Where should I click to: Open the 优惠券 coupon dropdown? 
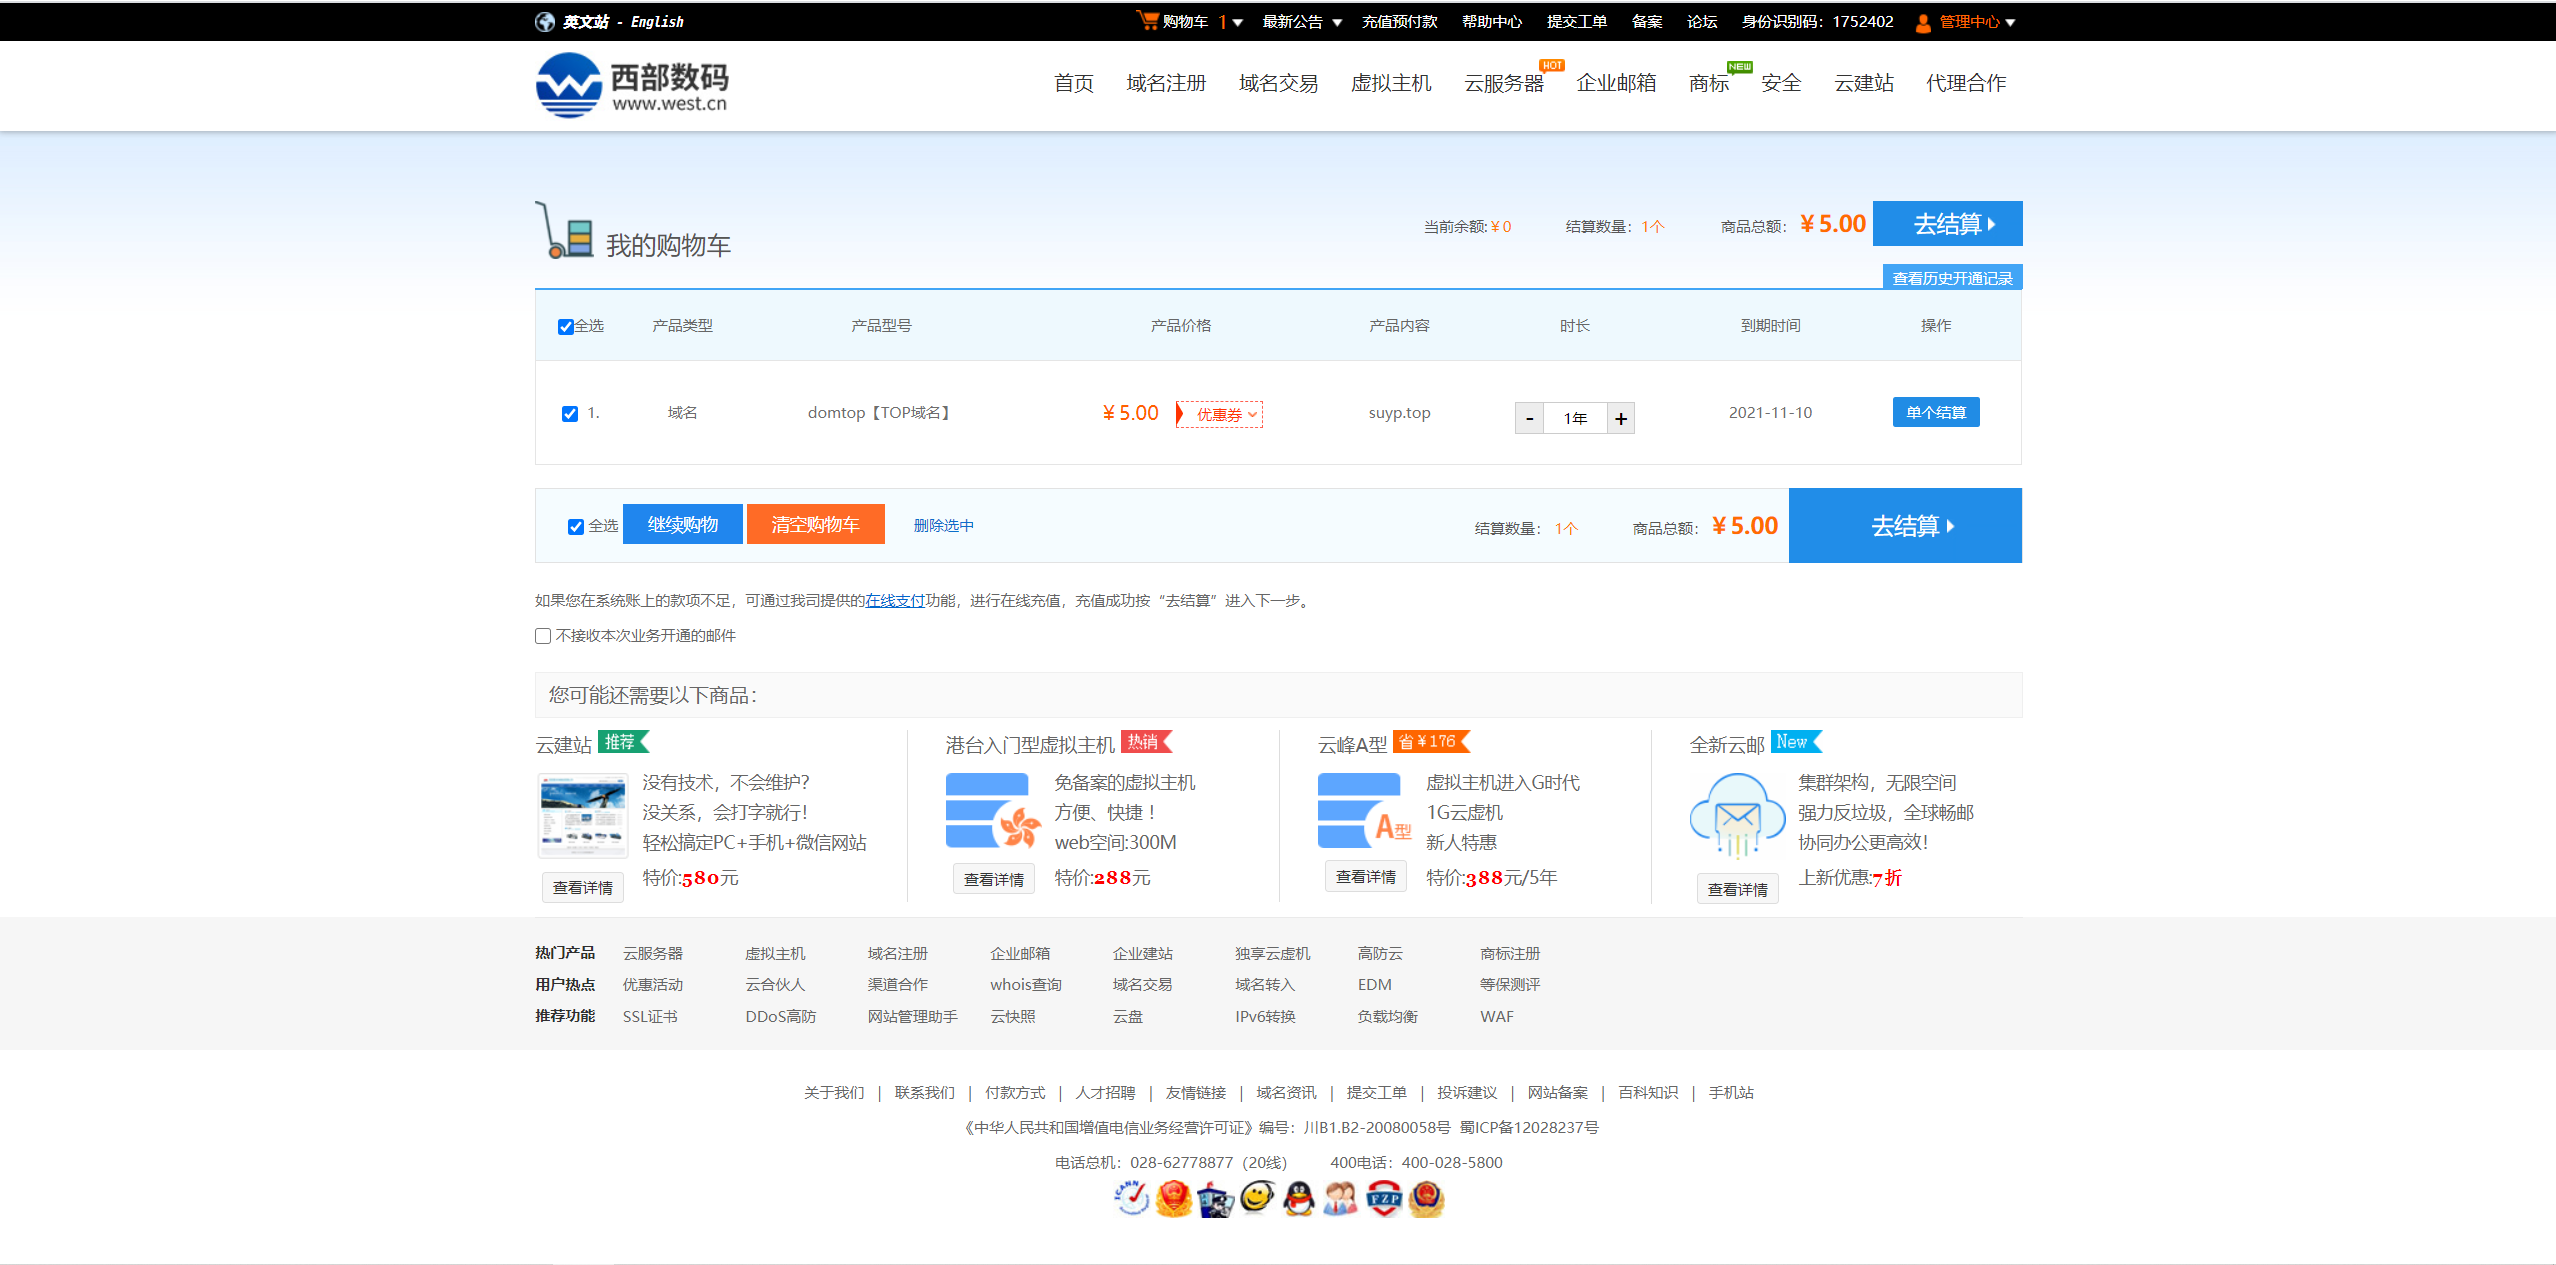tap(1225, 414)
